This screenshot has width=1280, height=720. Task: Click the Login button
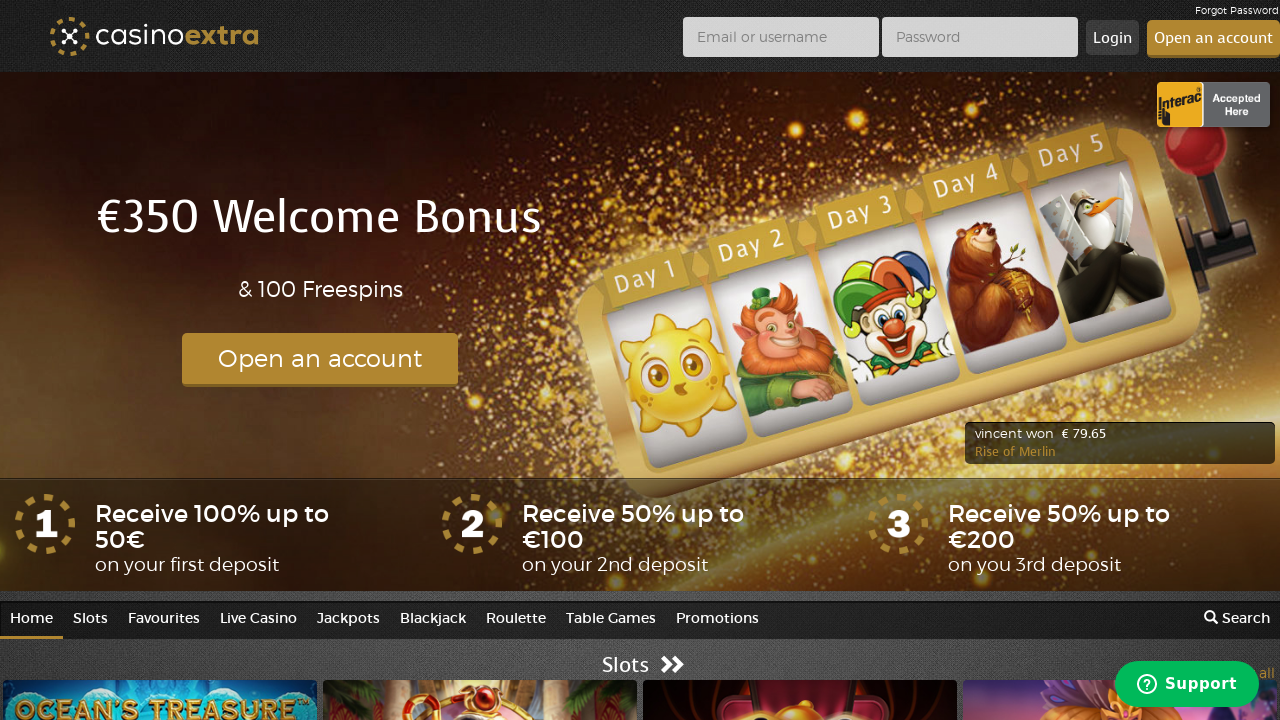click(1112, 38)
